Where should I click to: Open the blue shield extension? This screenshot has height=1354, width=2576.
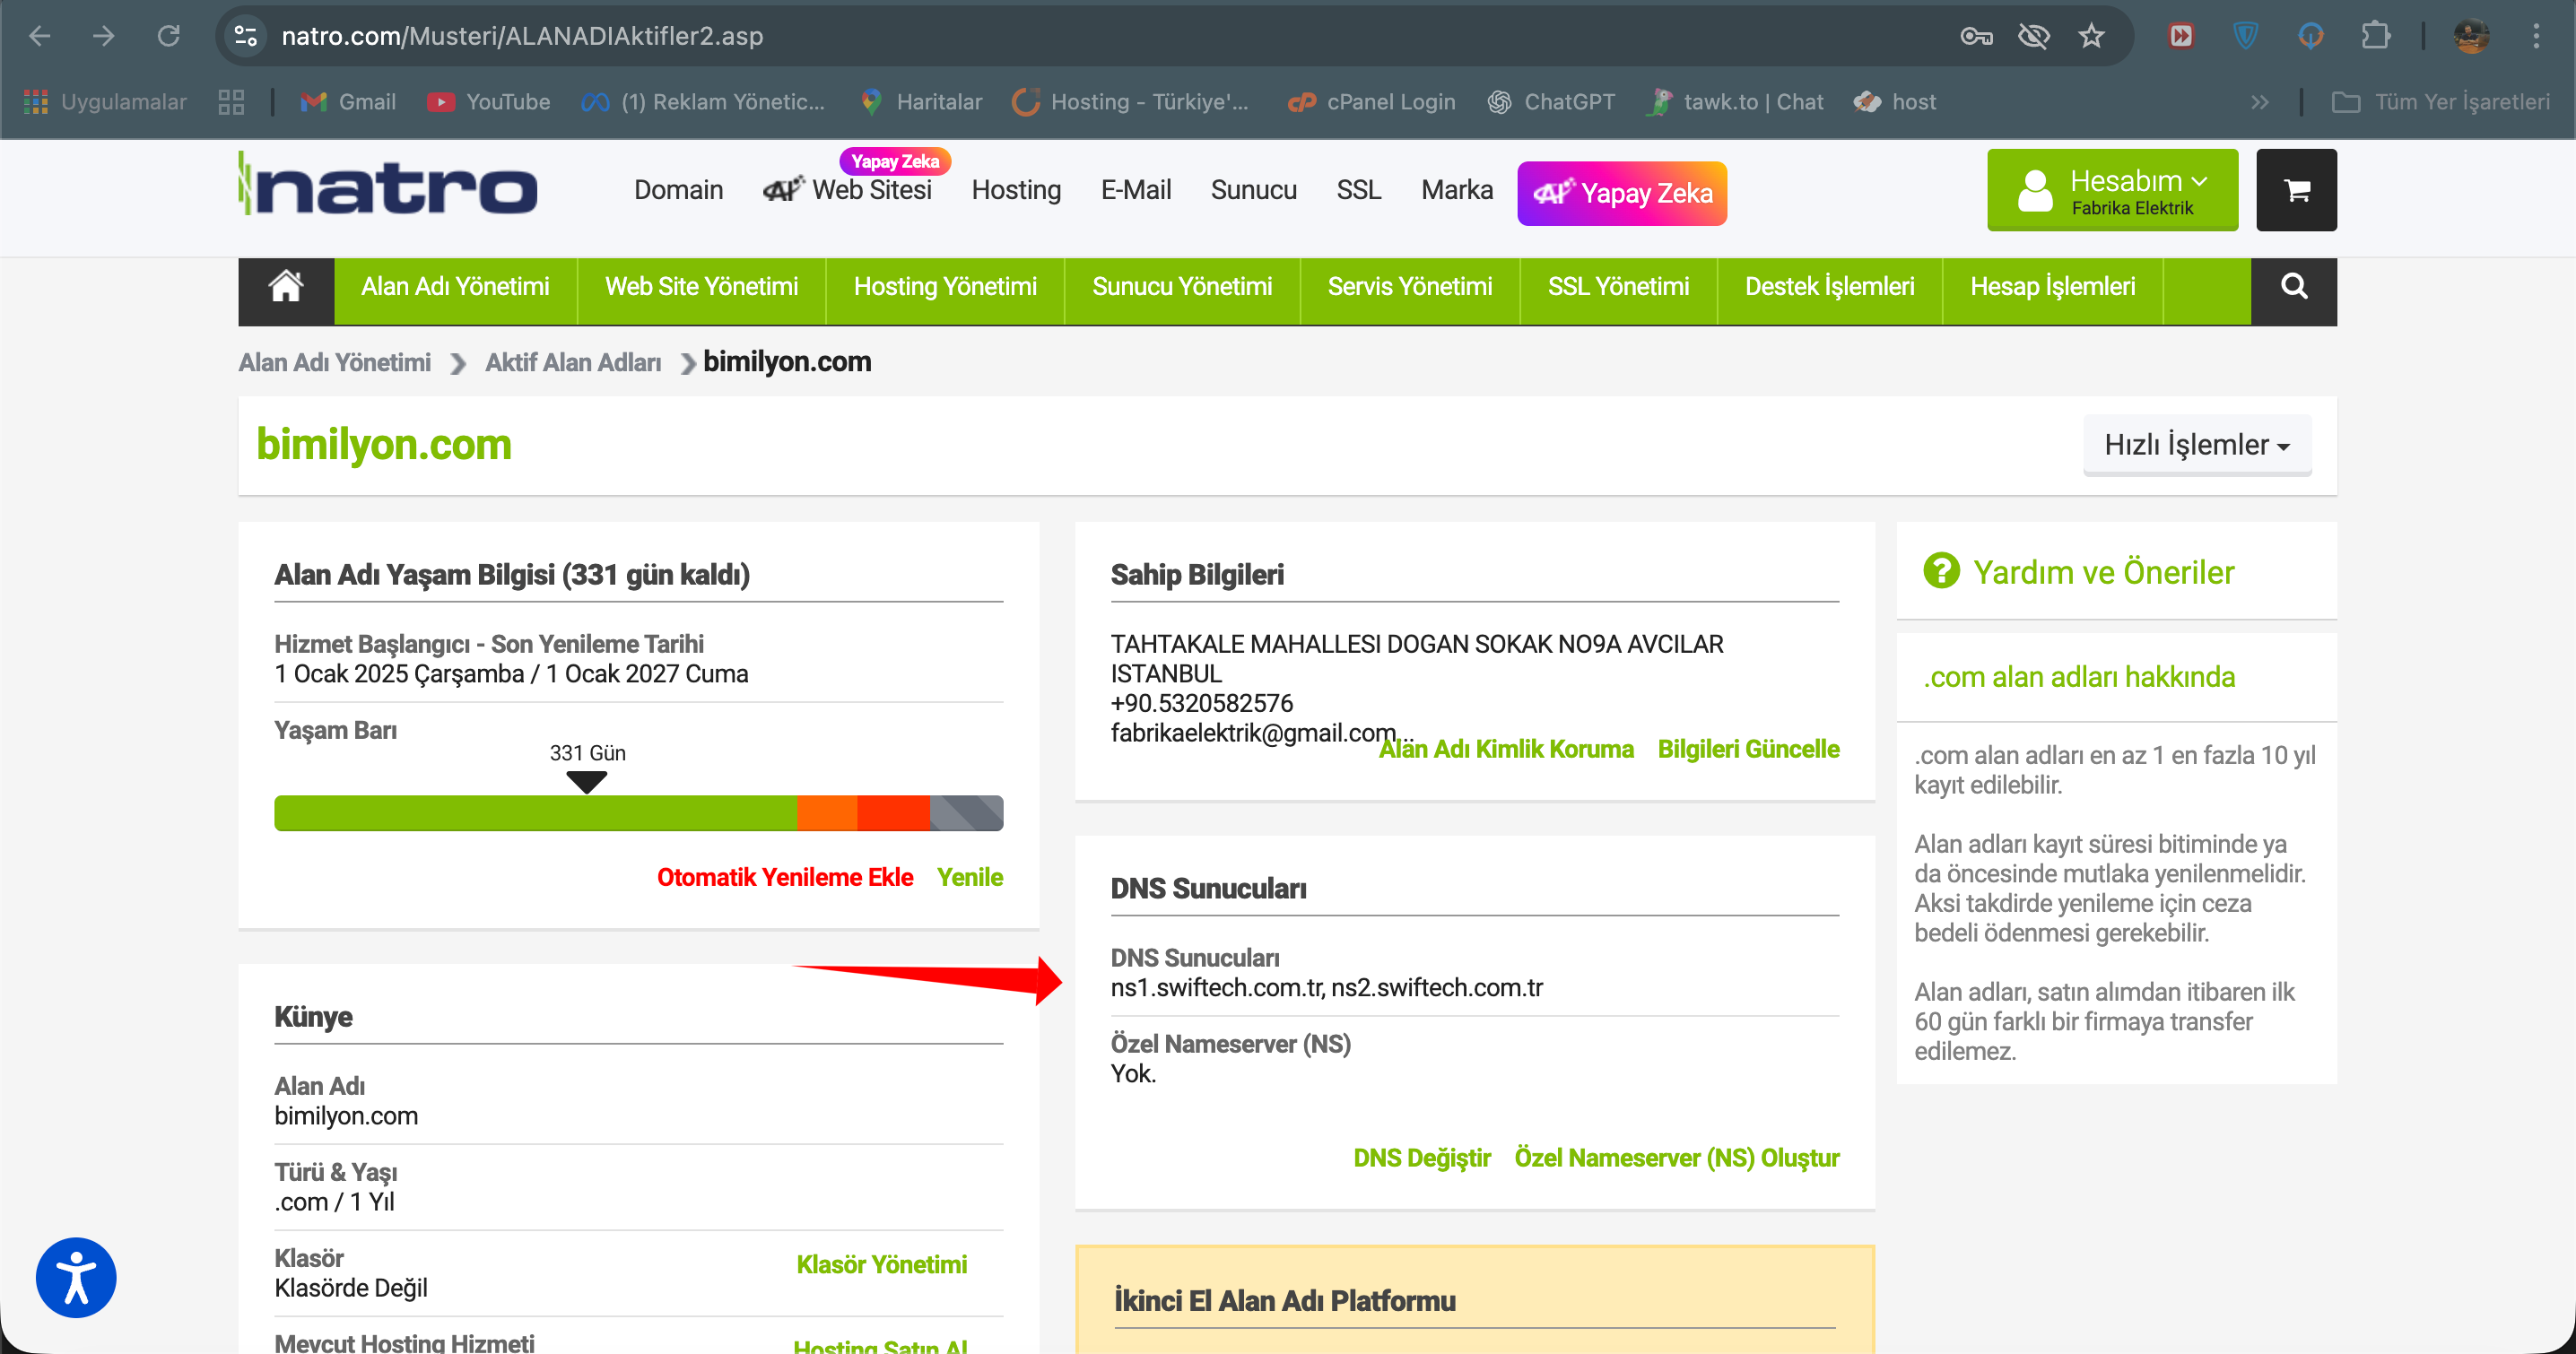coord(2245,36)
